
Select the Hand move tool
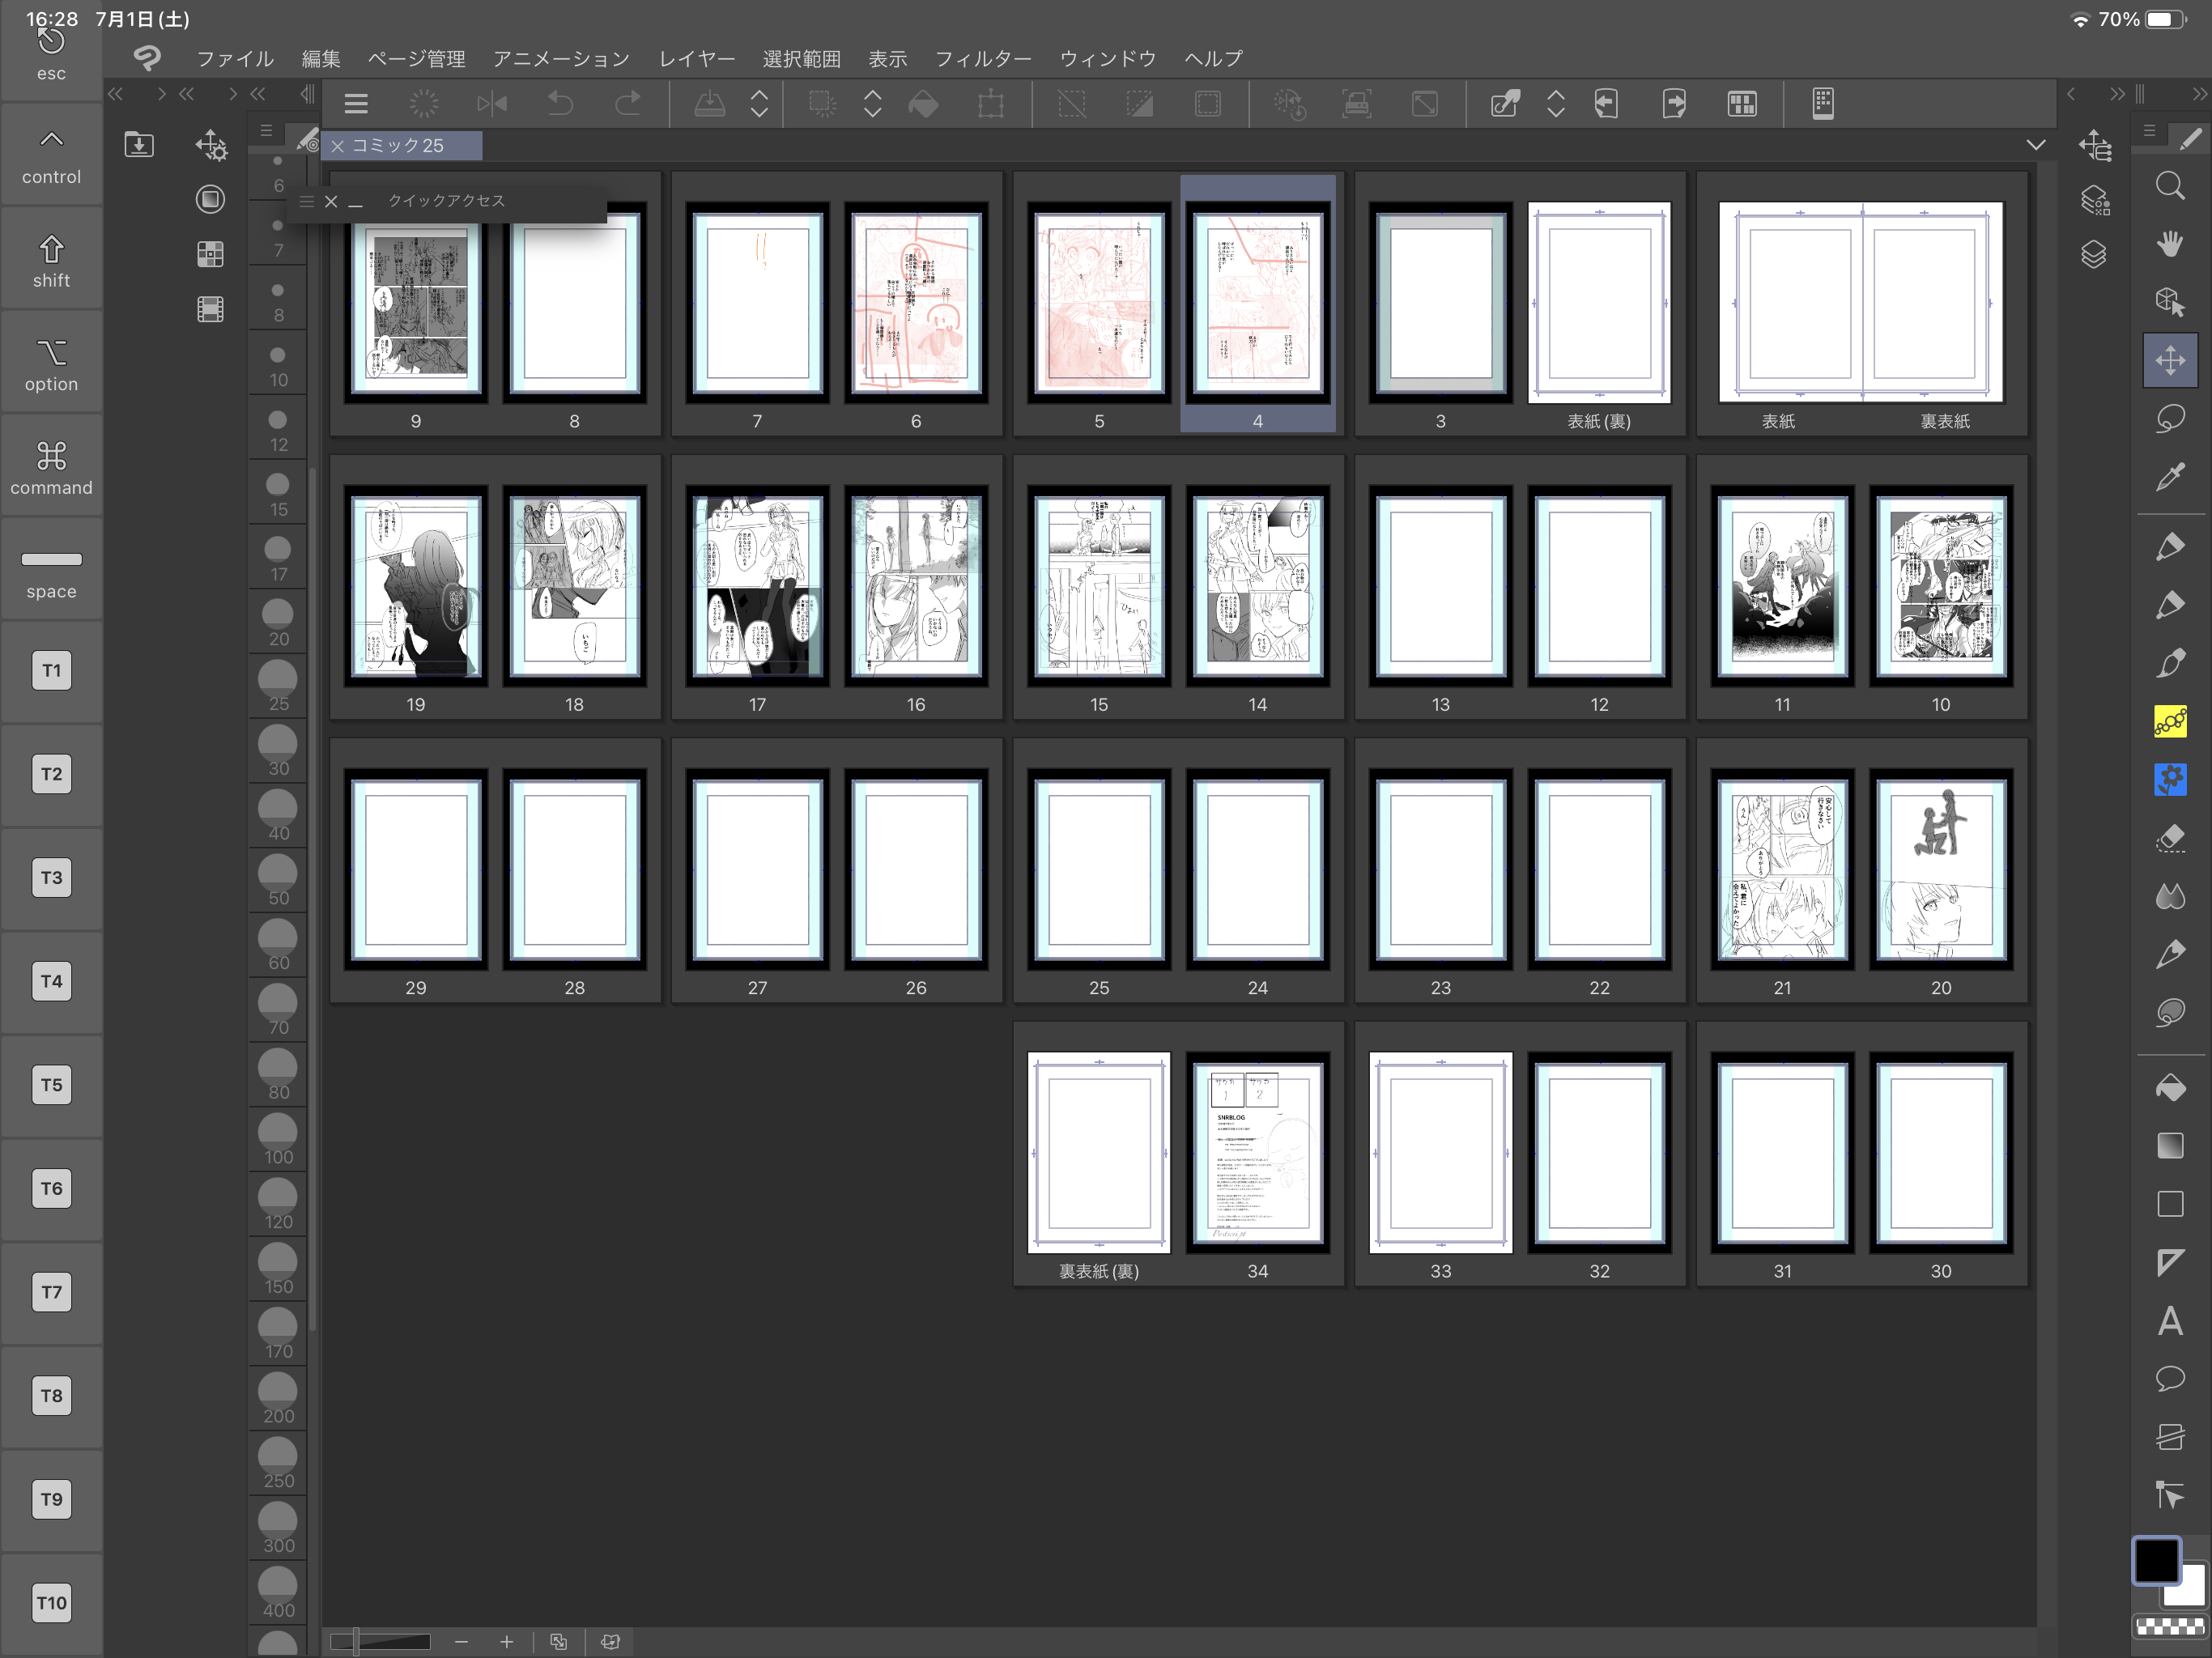pyautogui.click(x=2169, y=244)
